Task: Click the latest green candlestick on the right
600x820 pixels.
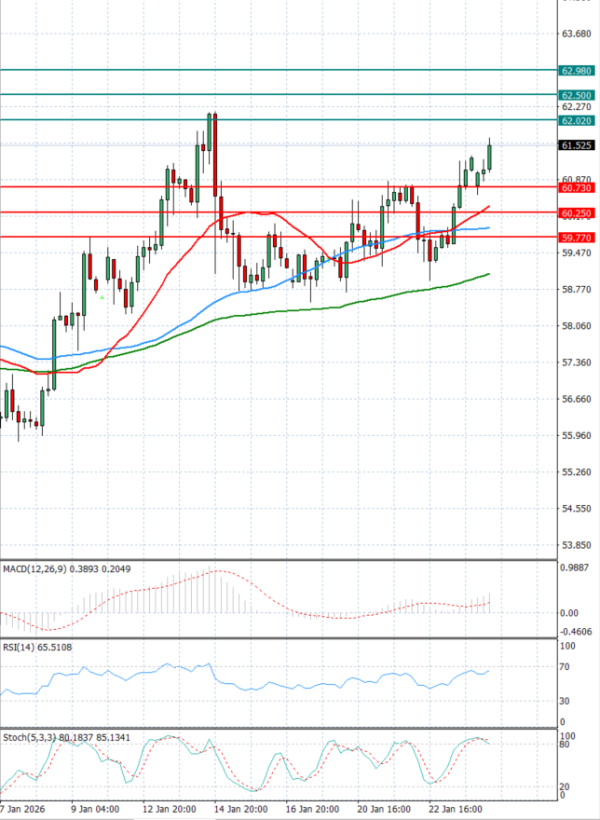Action: 490,157
